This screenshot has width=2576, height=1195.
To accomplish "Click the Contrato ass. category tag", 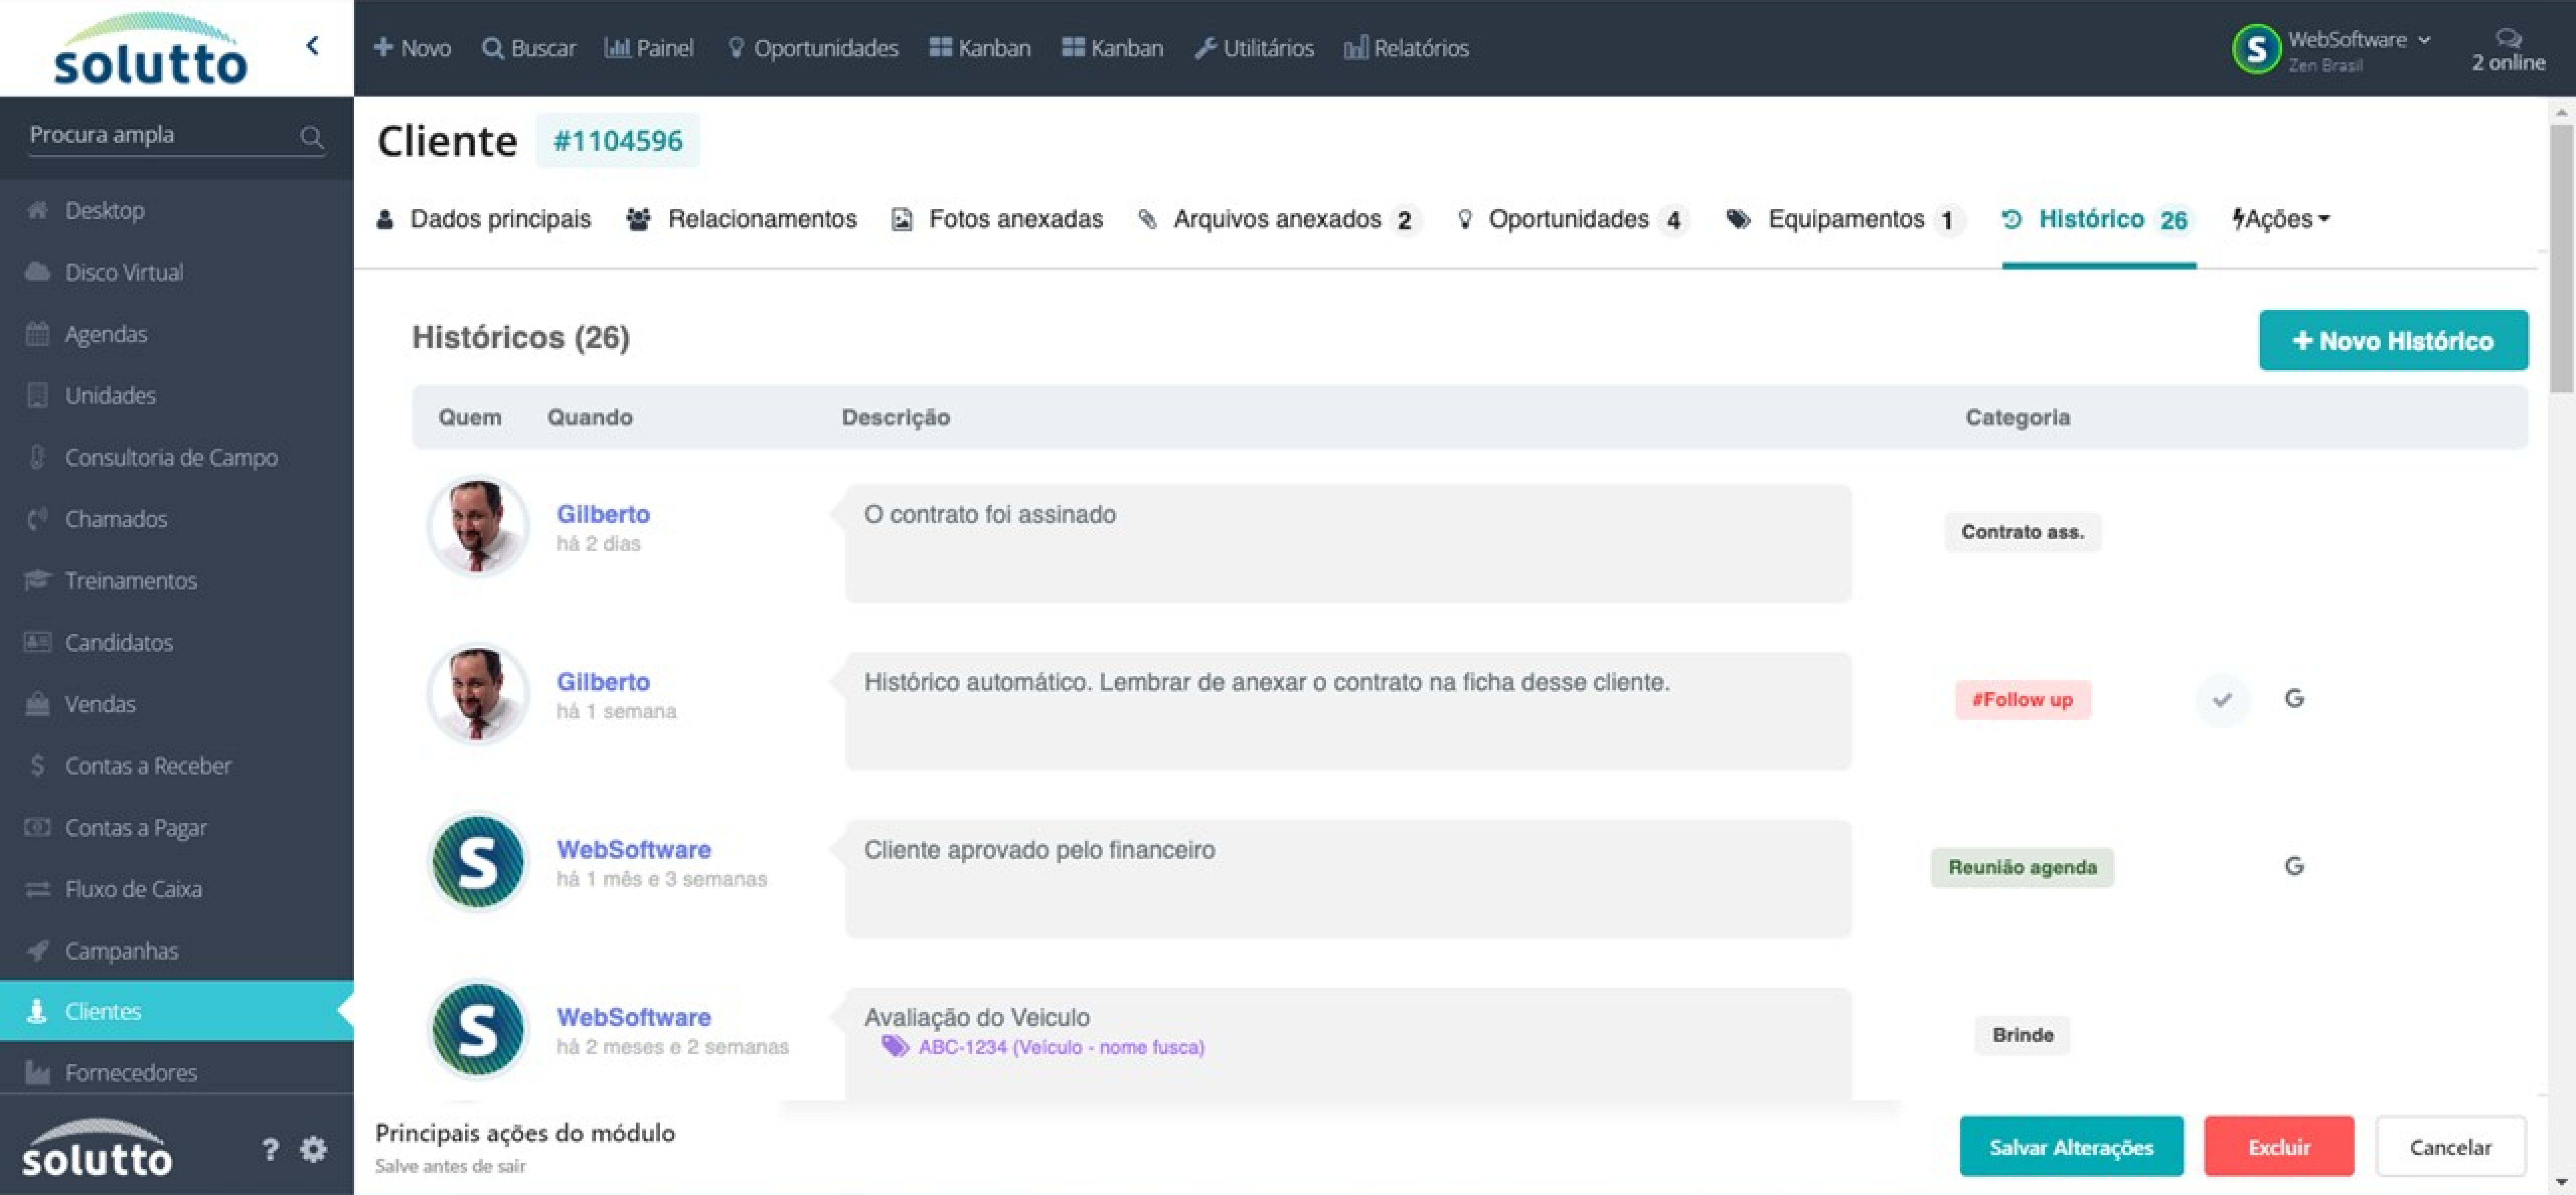I will [x=2022, y=532].
